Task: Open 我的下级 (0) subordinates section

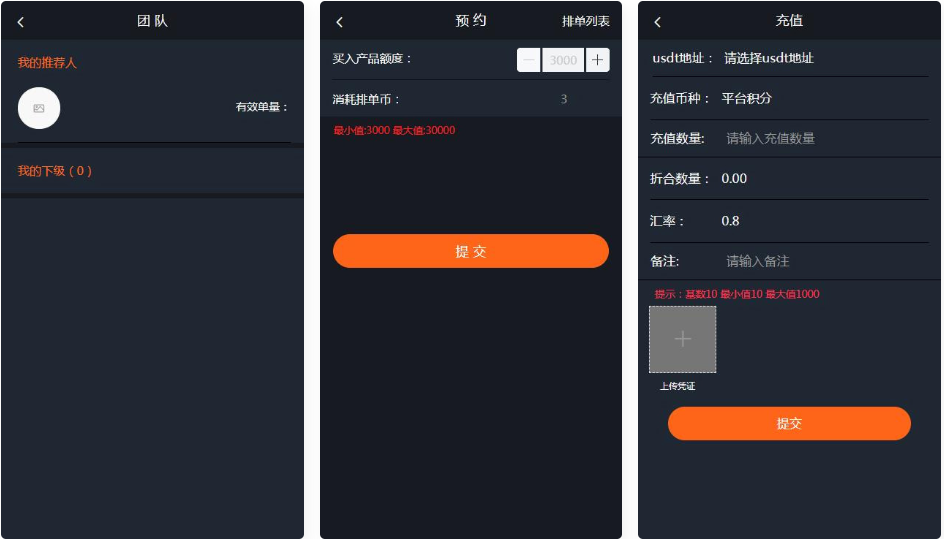Action: (x=55, y=171)
